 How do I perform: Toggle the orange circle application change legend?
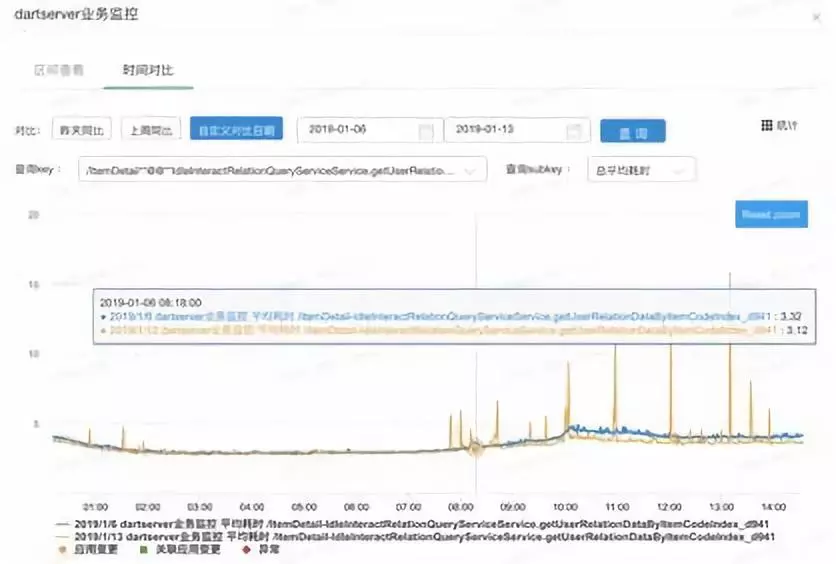click(x=89, y=549)
